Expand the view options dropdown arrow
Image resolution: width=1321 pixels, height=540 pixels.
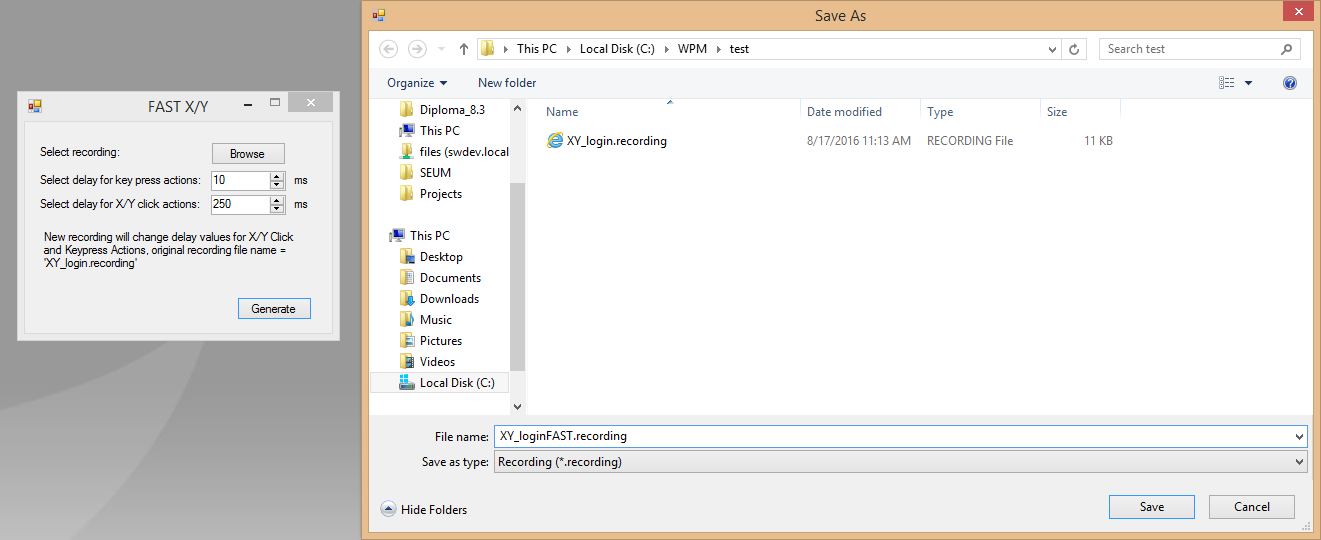[x=1248, y=83]
